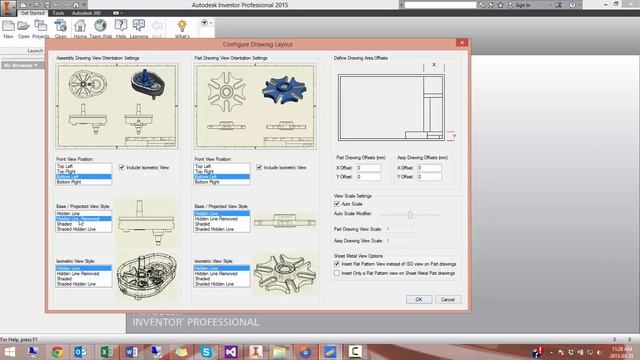Select Top Right in assembly Front View Position
Screen dimensions: 640x360
83,171
